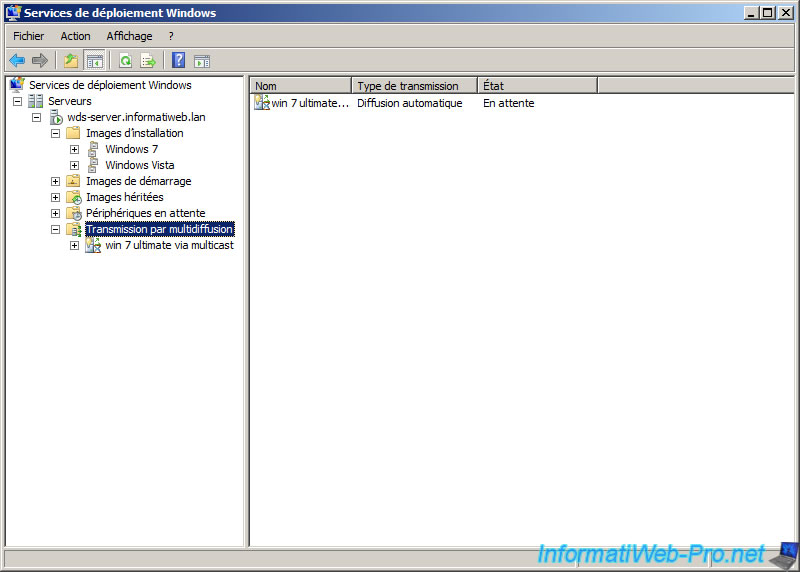Click the En attente status cell
Viewport: 800px width, 572px height.
point(509,103)
